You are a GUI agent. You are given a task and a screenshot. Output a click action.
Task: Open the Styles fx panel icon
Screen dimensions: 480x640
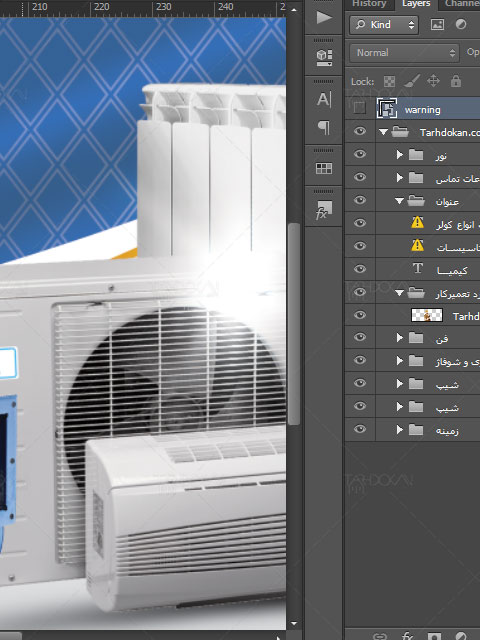(324, 210)
